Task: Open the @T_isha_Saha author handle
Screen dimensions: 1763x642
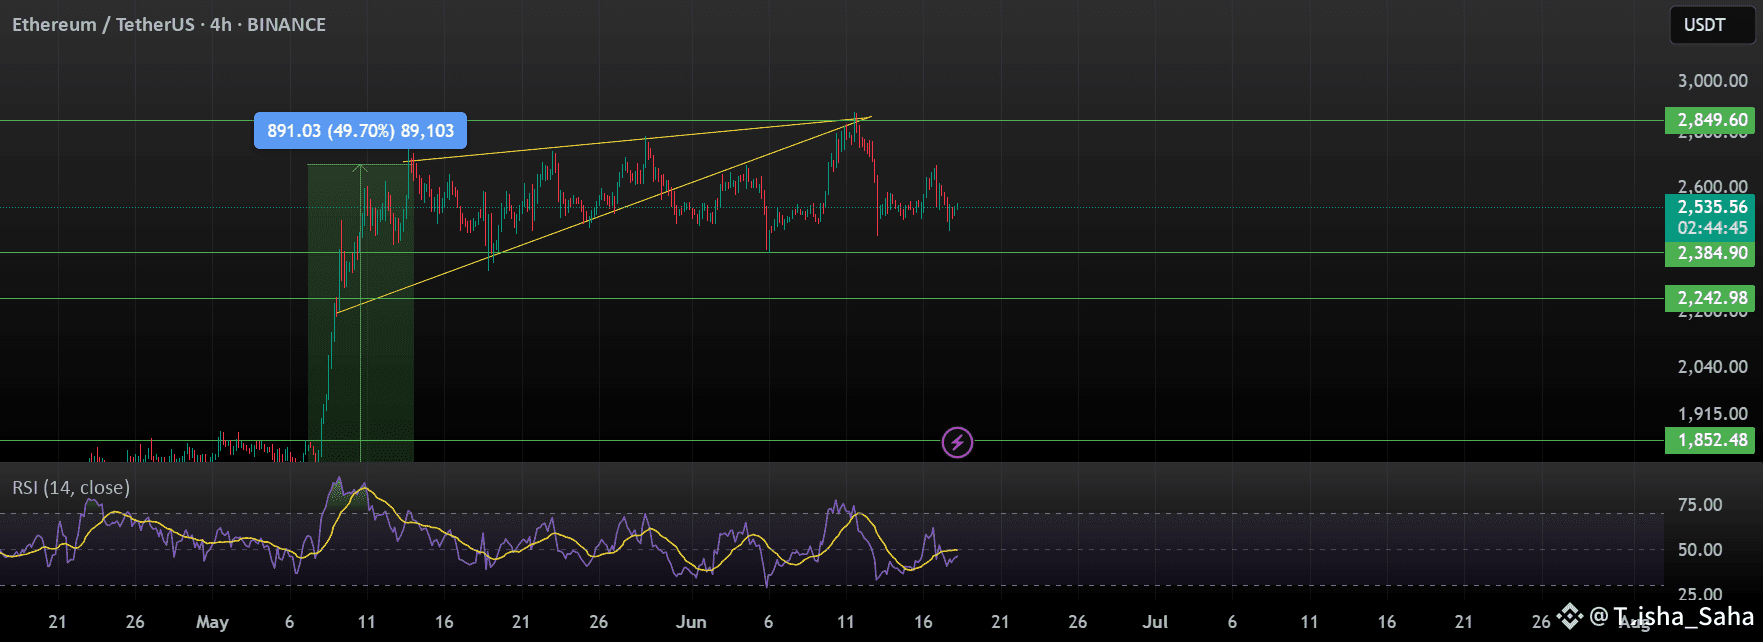Action: (1671, 617)
